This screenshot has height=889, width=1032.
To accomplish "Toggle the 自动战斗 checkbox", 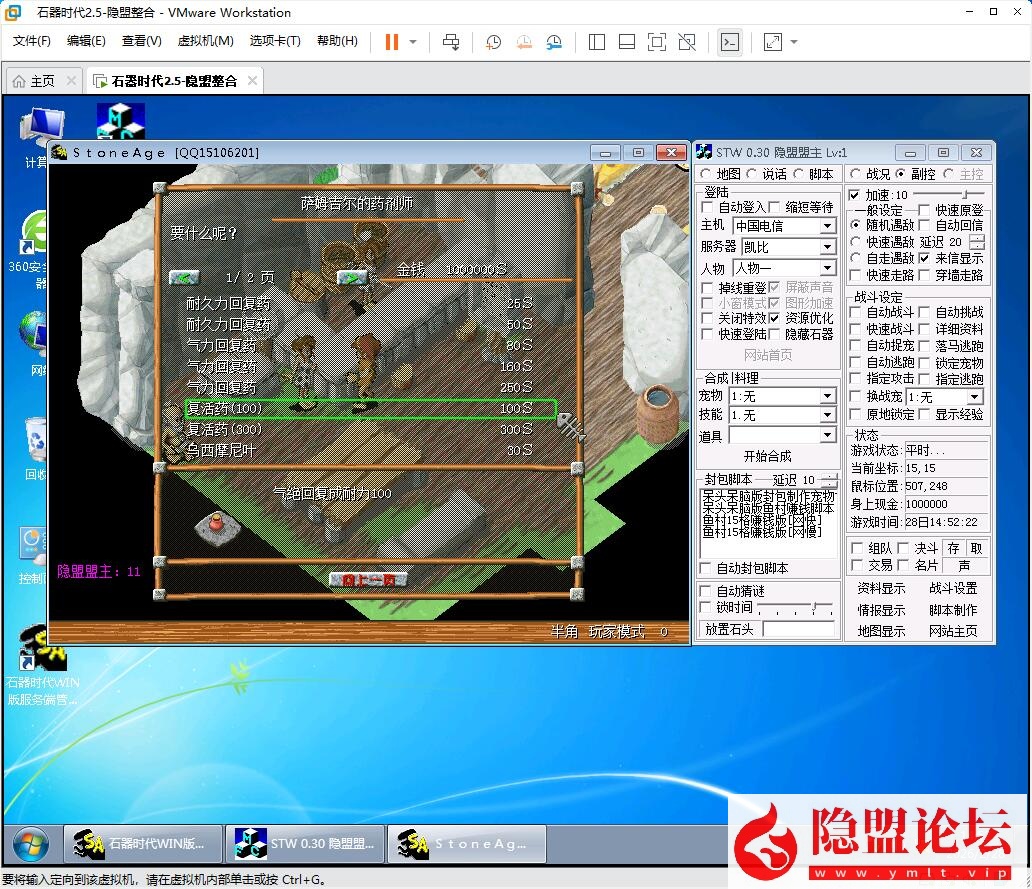I will (x=856, y=313).
